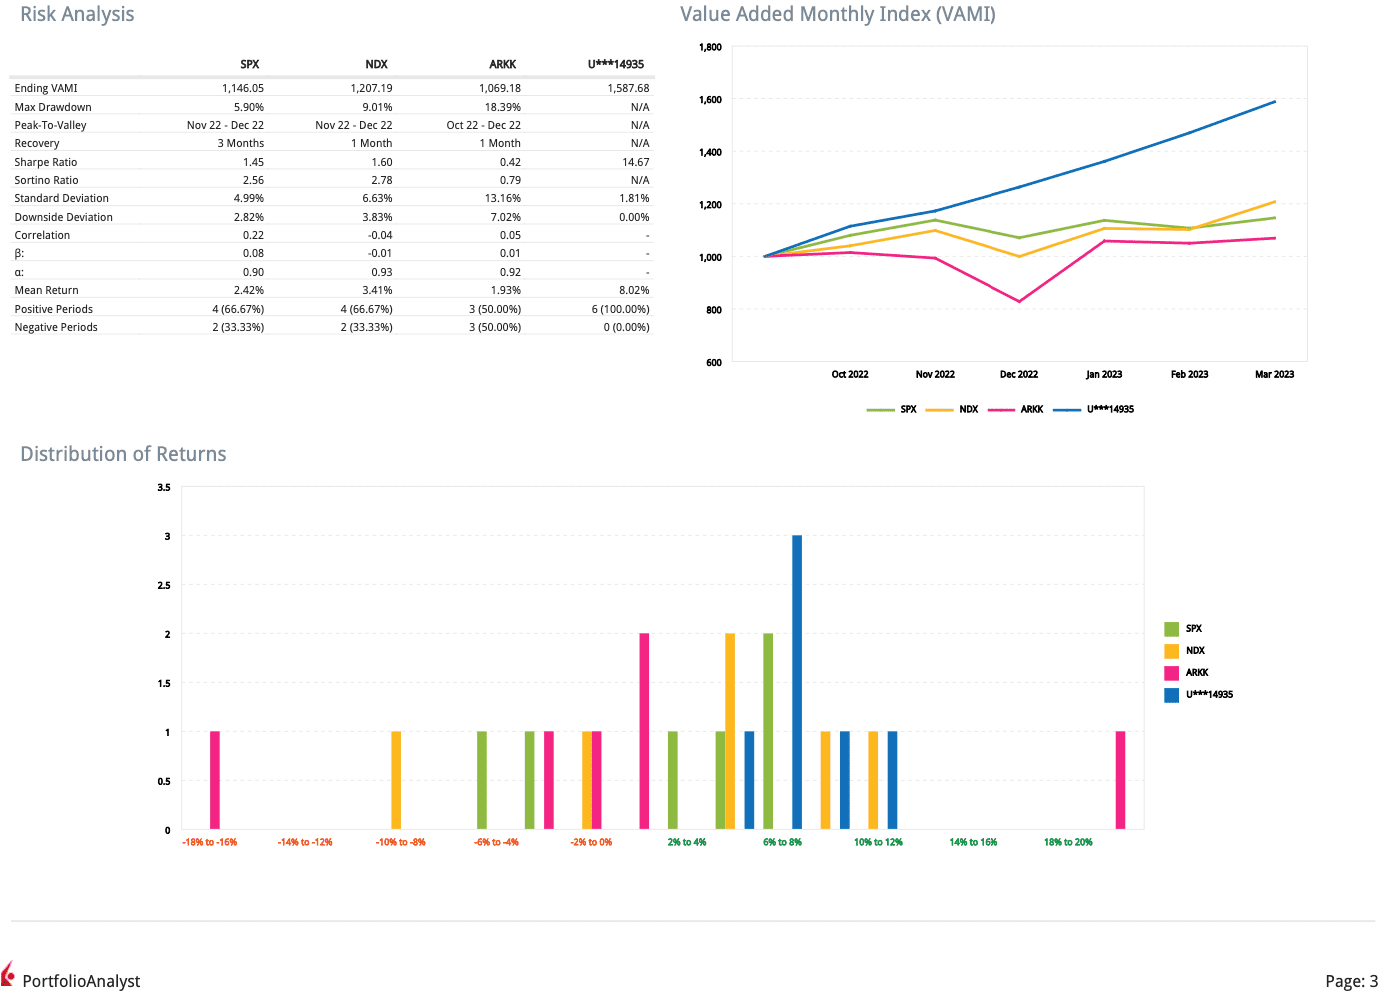Click the 6 (100.00%) Positive Periods value
The image size is (1390, 1000).
click(621, 309)
